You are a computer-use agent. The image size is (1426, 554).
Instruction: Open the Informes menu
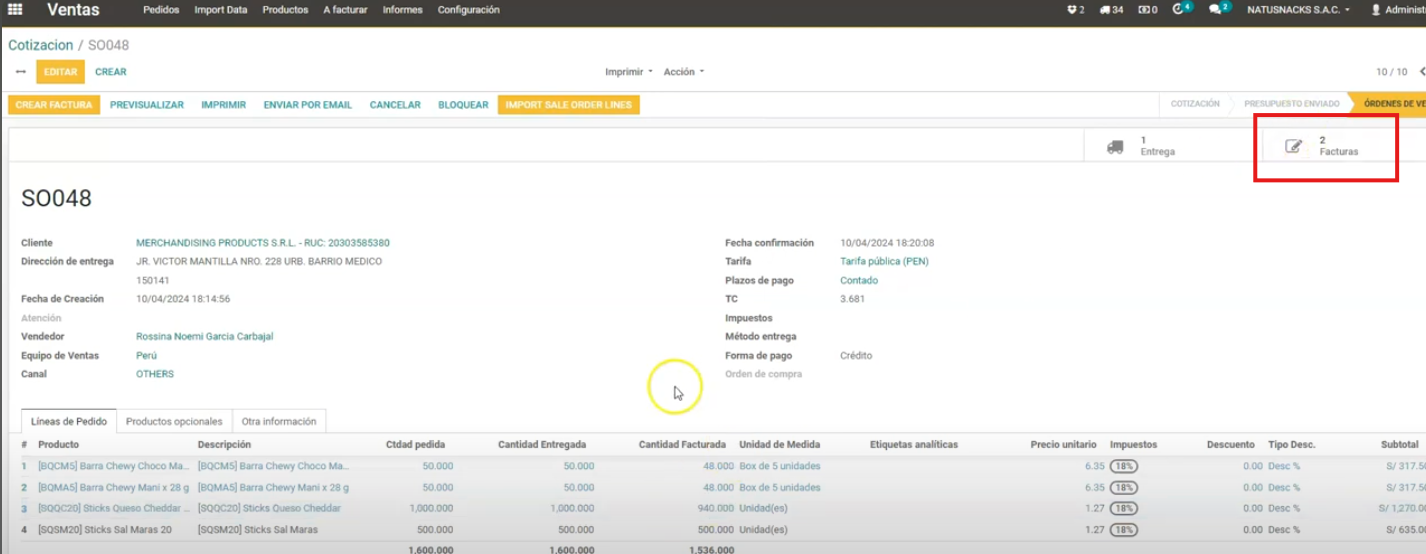(402, 10)
